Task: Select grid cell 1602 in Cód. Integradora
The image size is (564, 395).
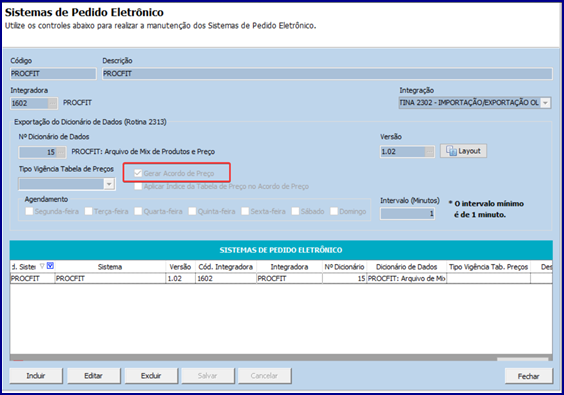Action: pyautogui.click(x=226, y=278)
